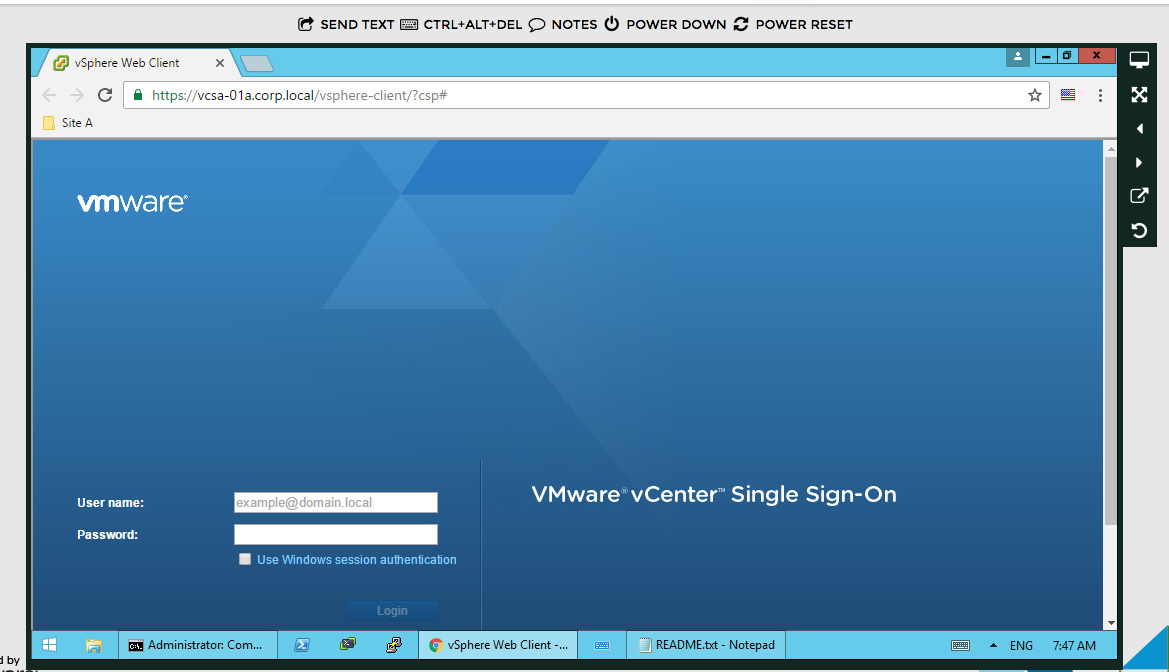Show hidden system tray icons
This screenshot has height=672, width=1169.
click(993, 646)
